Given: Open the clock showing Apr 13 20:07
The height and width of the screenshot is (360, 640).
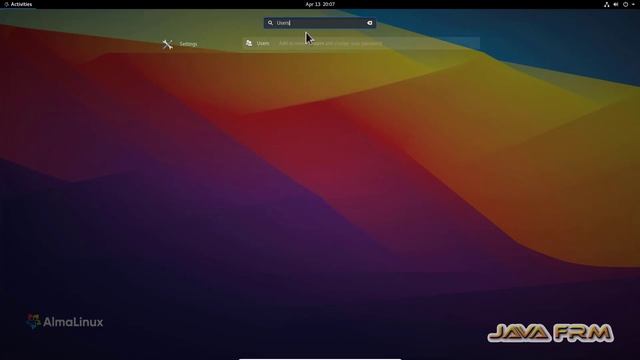Looking at the screenshot, I should pyautogui.click(x=320, y=4).
